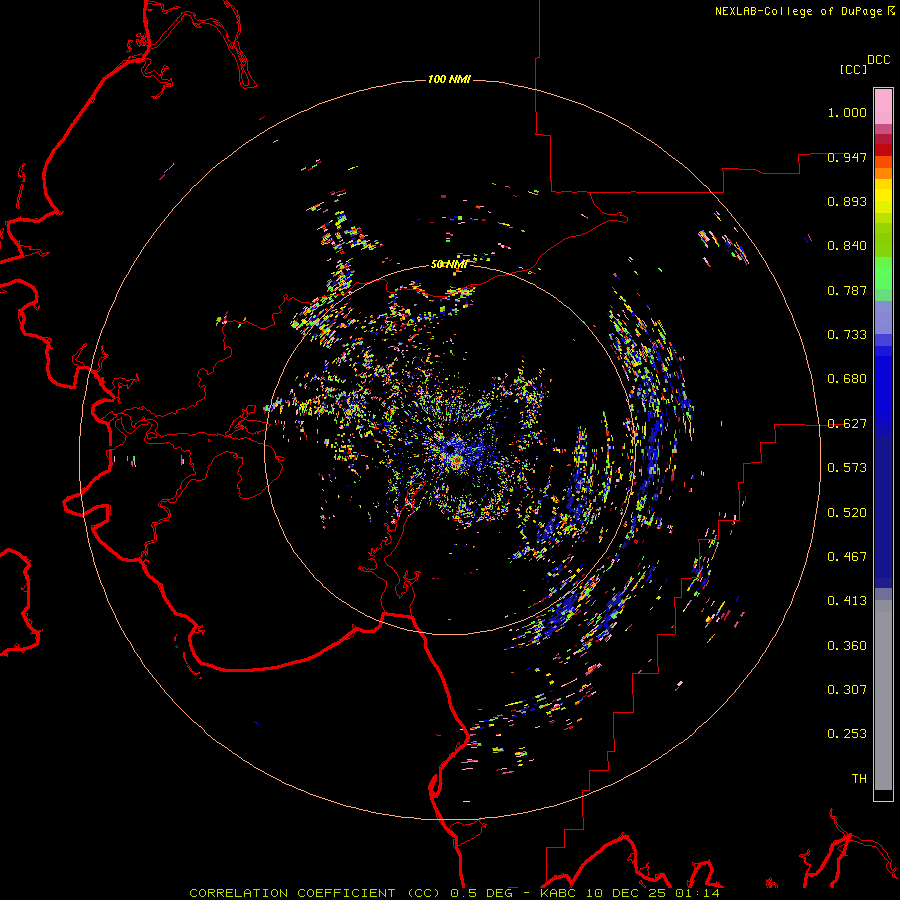
Task: Click the 0.360 colorbar value
Action: [847, 646]
